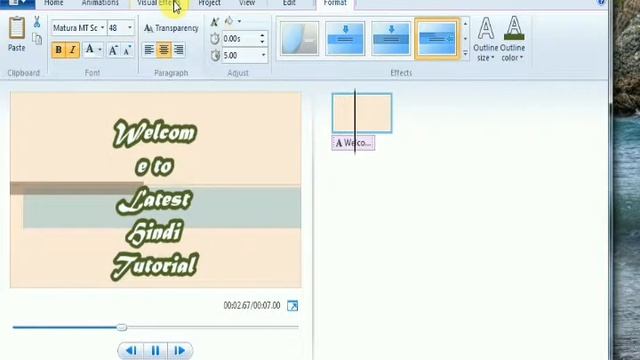
Task: Choose the font color A icon
Action: point(89,49)
